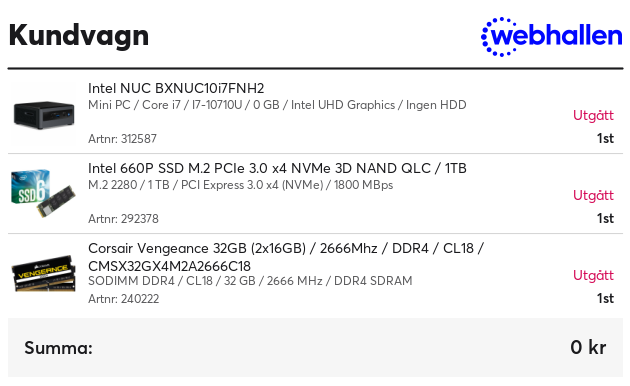Viewport: 630px width, 386px height.
Task: Click the 0 kr total amount
Action: point(588,347)
